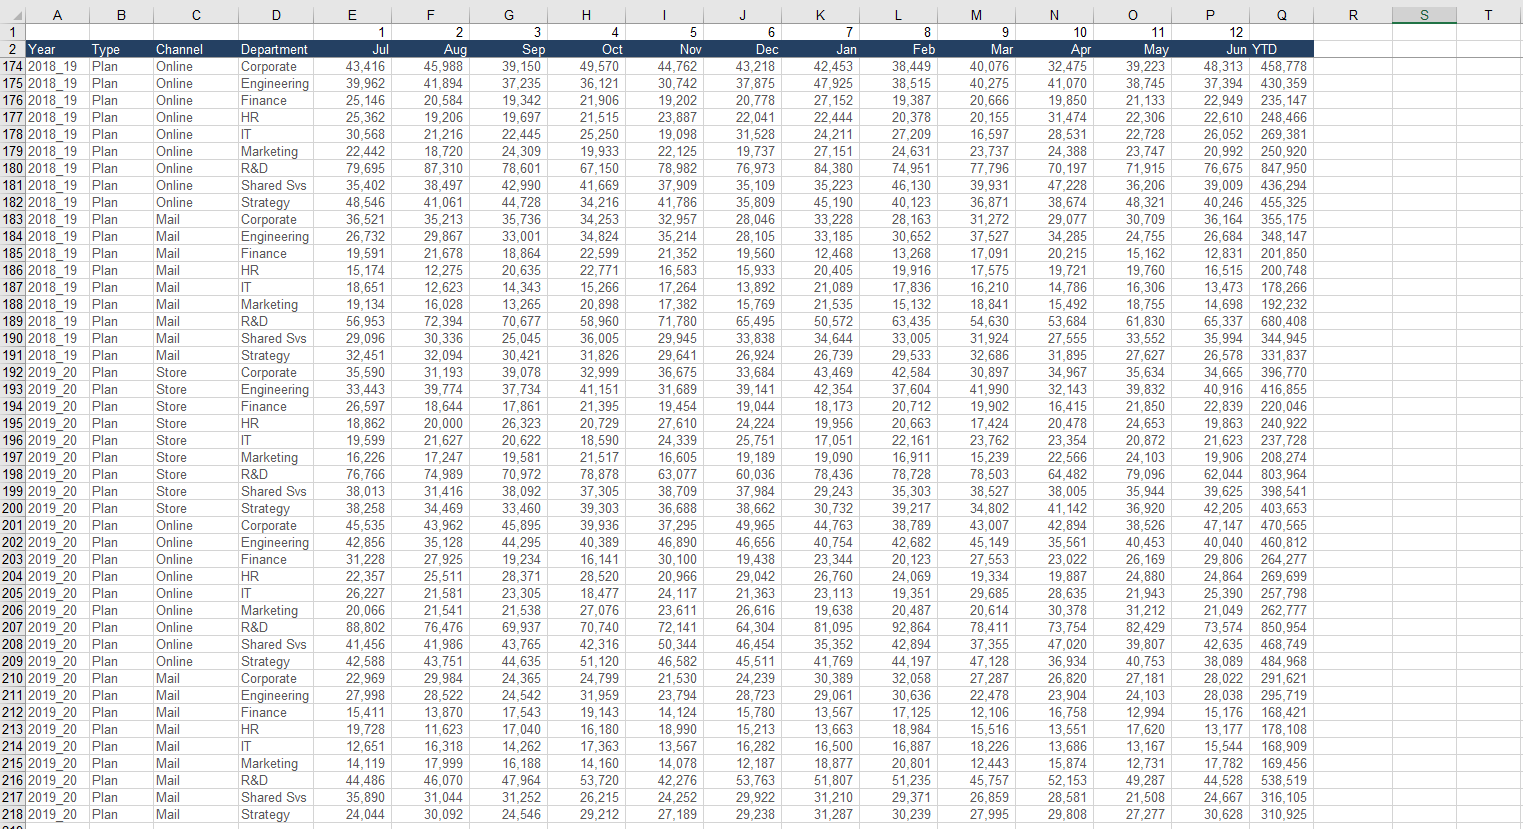
Task: Click 'Strategy' department in row 218
Action: (x=276, y=814)
